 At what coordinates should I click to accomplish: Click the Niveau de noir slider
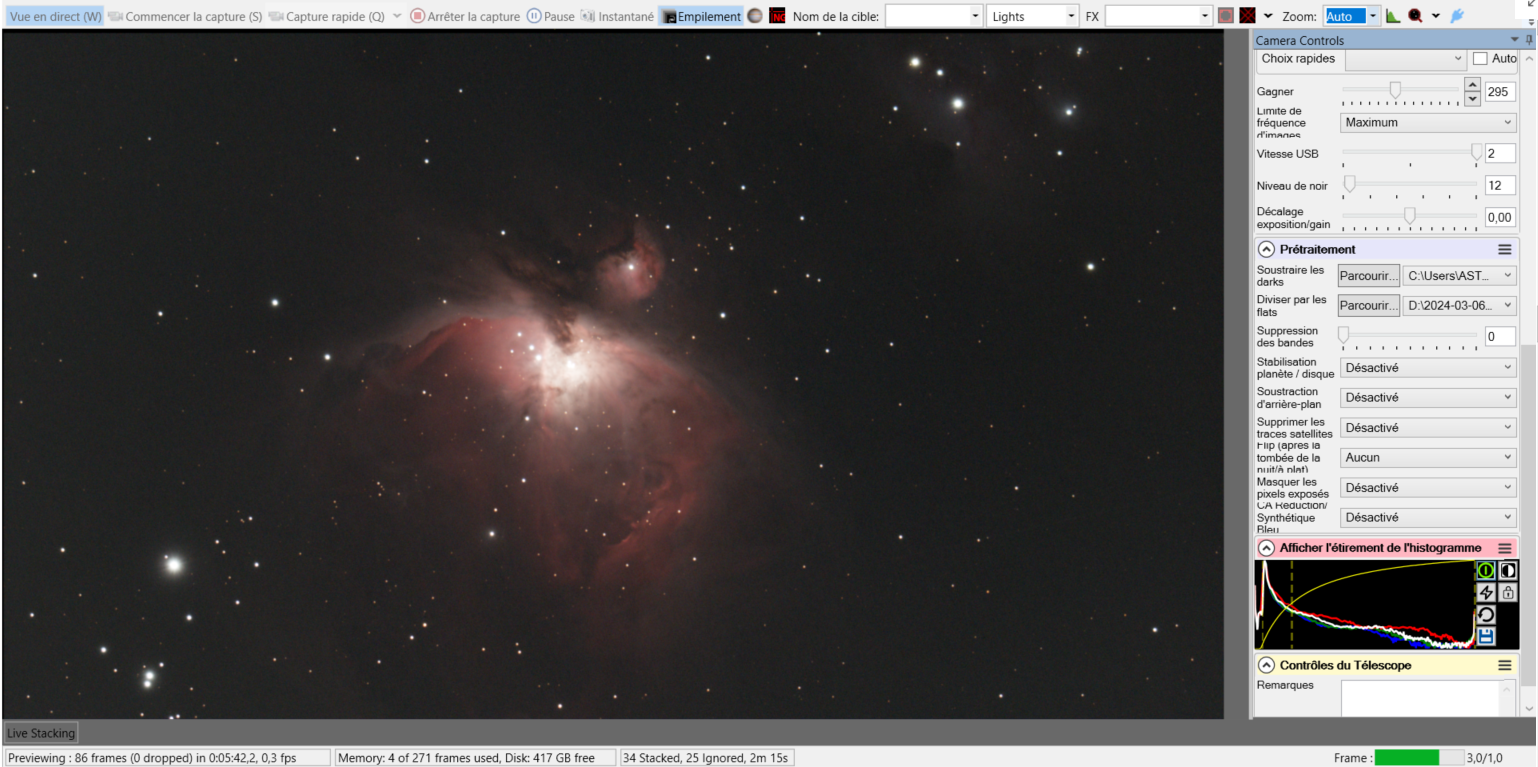tap(1410, 185)
